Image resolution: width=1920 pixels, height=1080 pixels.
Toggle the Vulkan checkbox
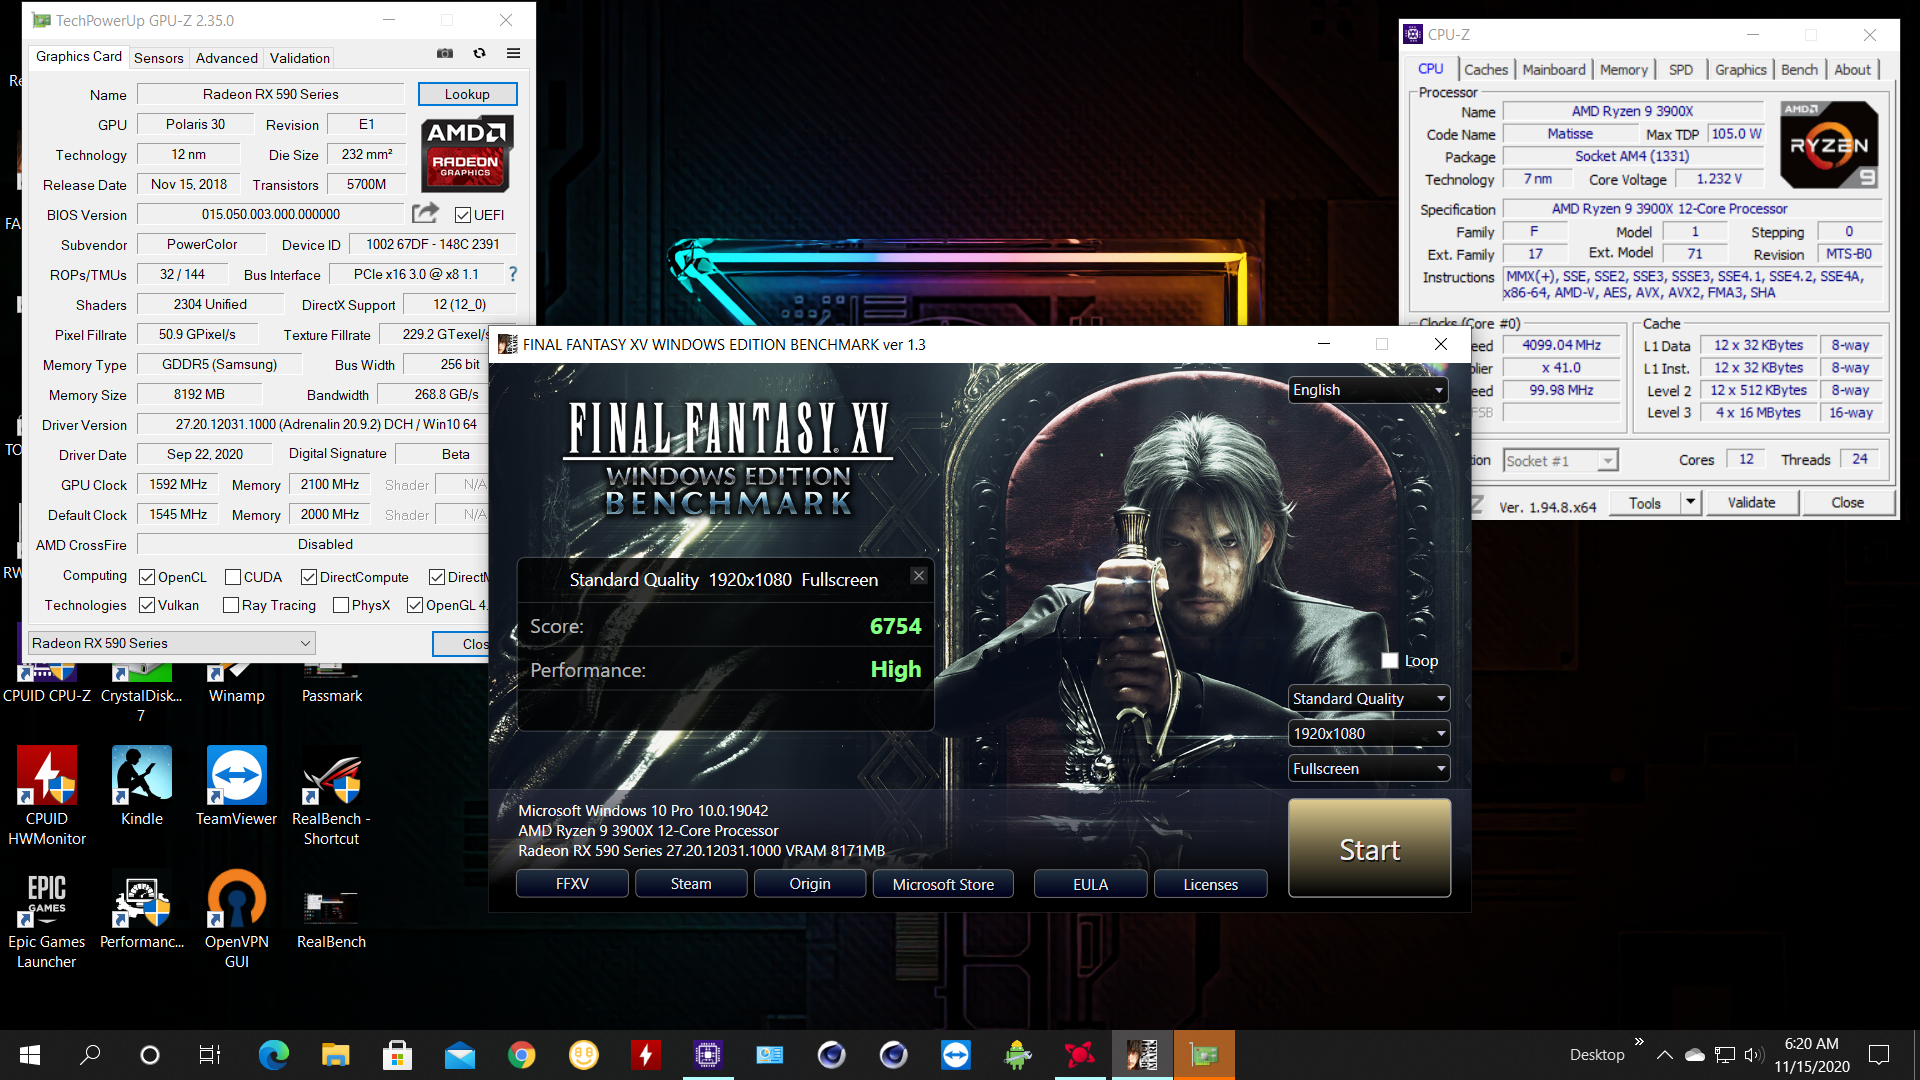click(147, 605)
